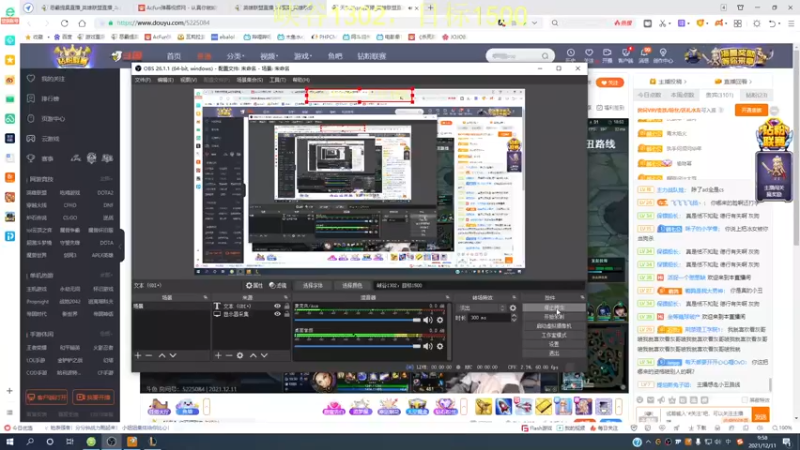
Task: Open microphone audio settings gear
Action: coord(440,320)
